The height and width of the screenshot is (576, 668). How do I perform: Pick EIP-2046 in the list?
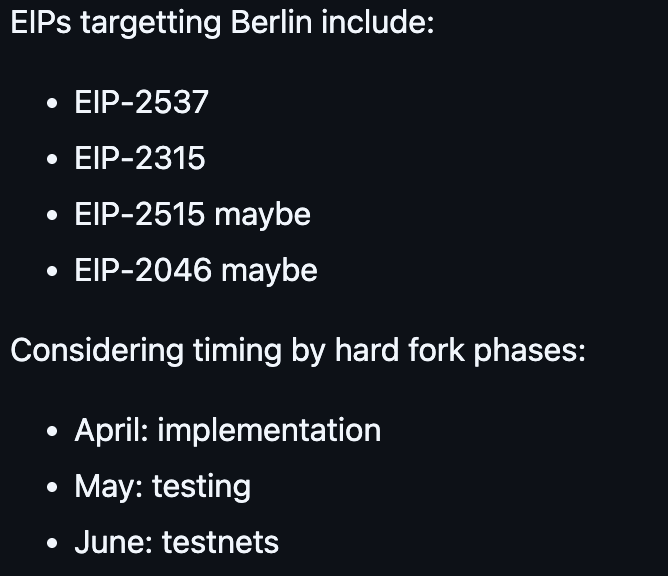tap(142, 270)
